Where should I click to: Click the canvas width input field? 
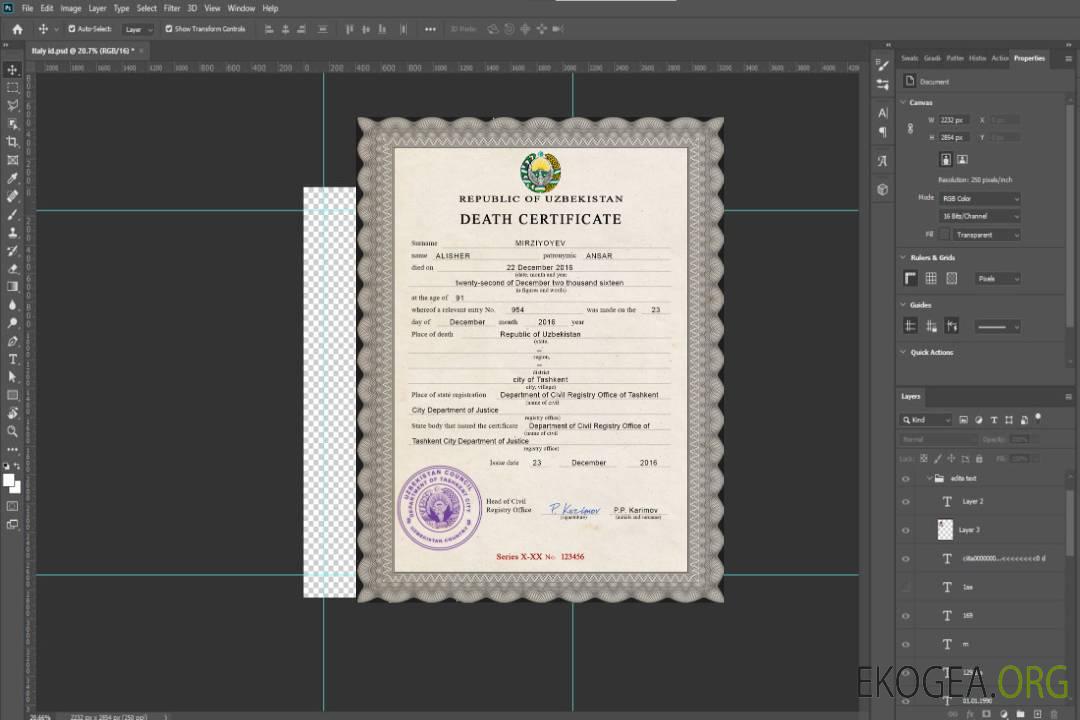tap(953, 120)
